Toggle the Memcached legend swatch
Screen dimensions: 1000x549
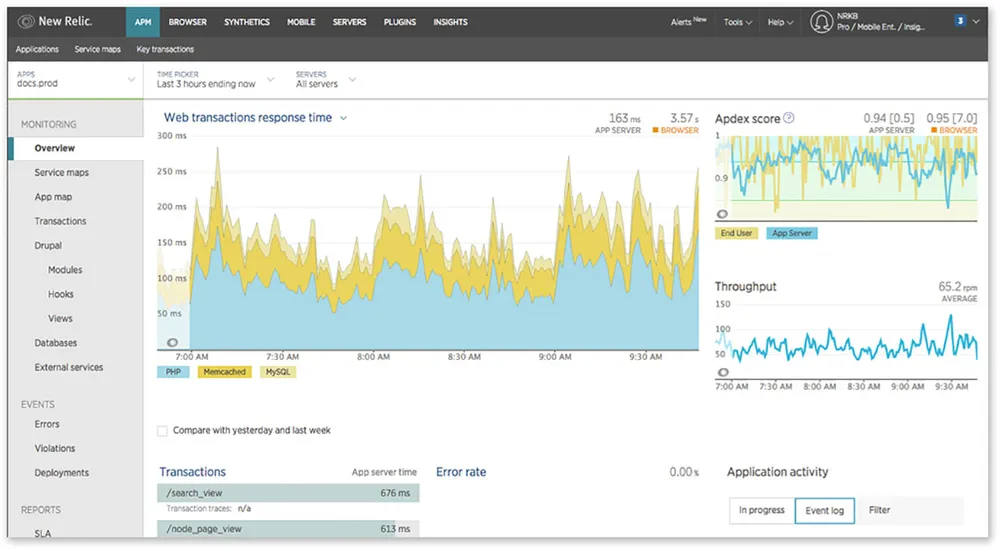pos(225,372)
